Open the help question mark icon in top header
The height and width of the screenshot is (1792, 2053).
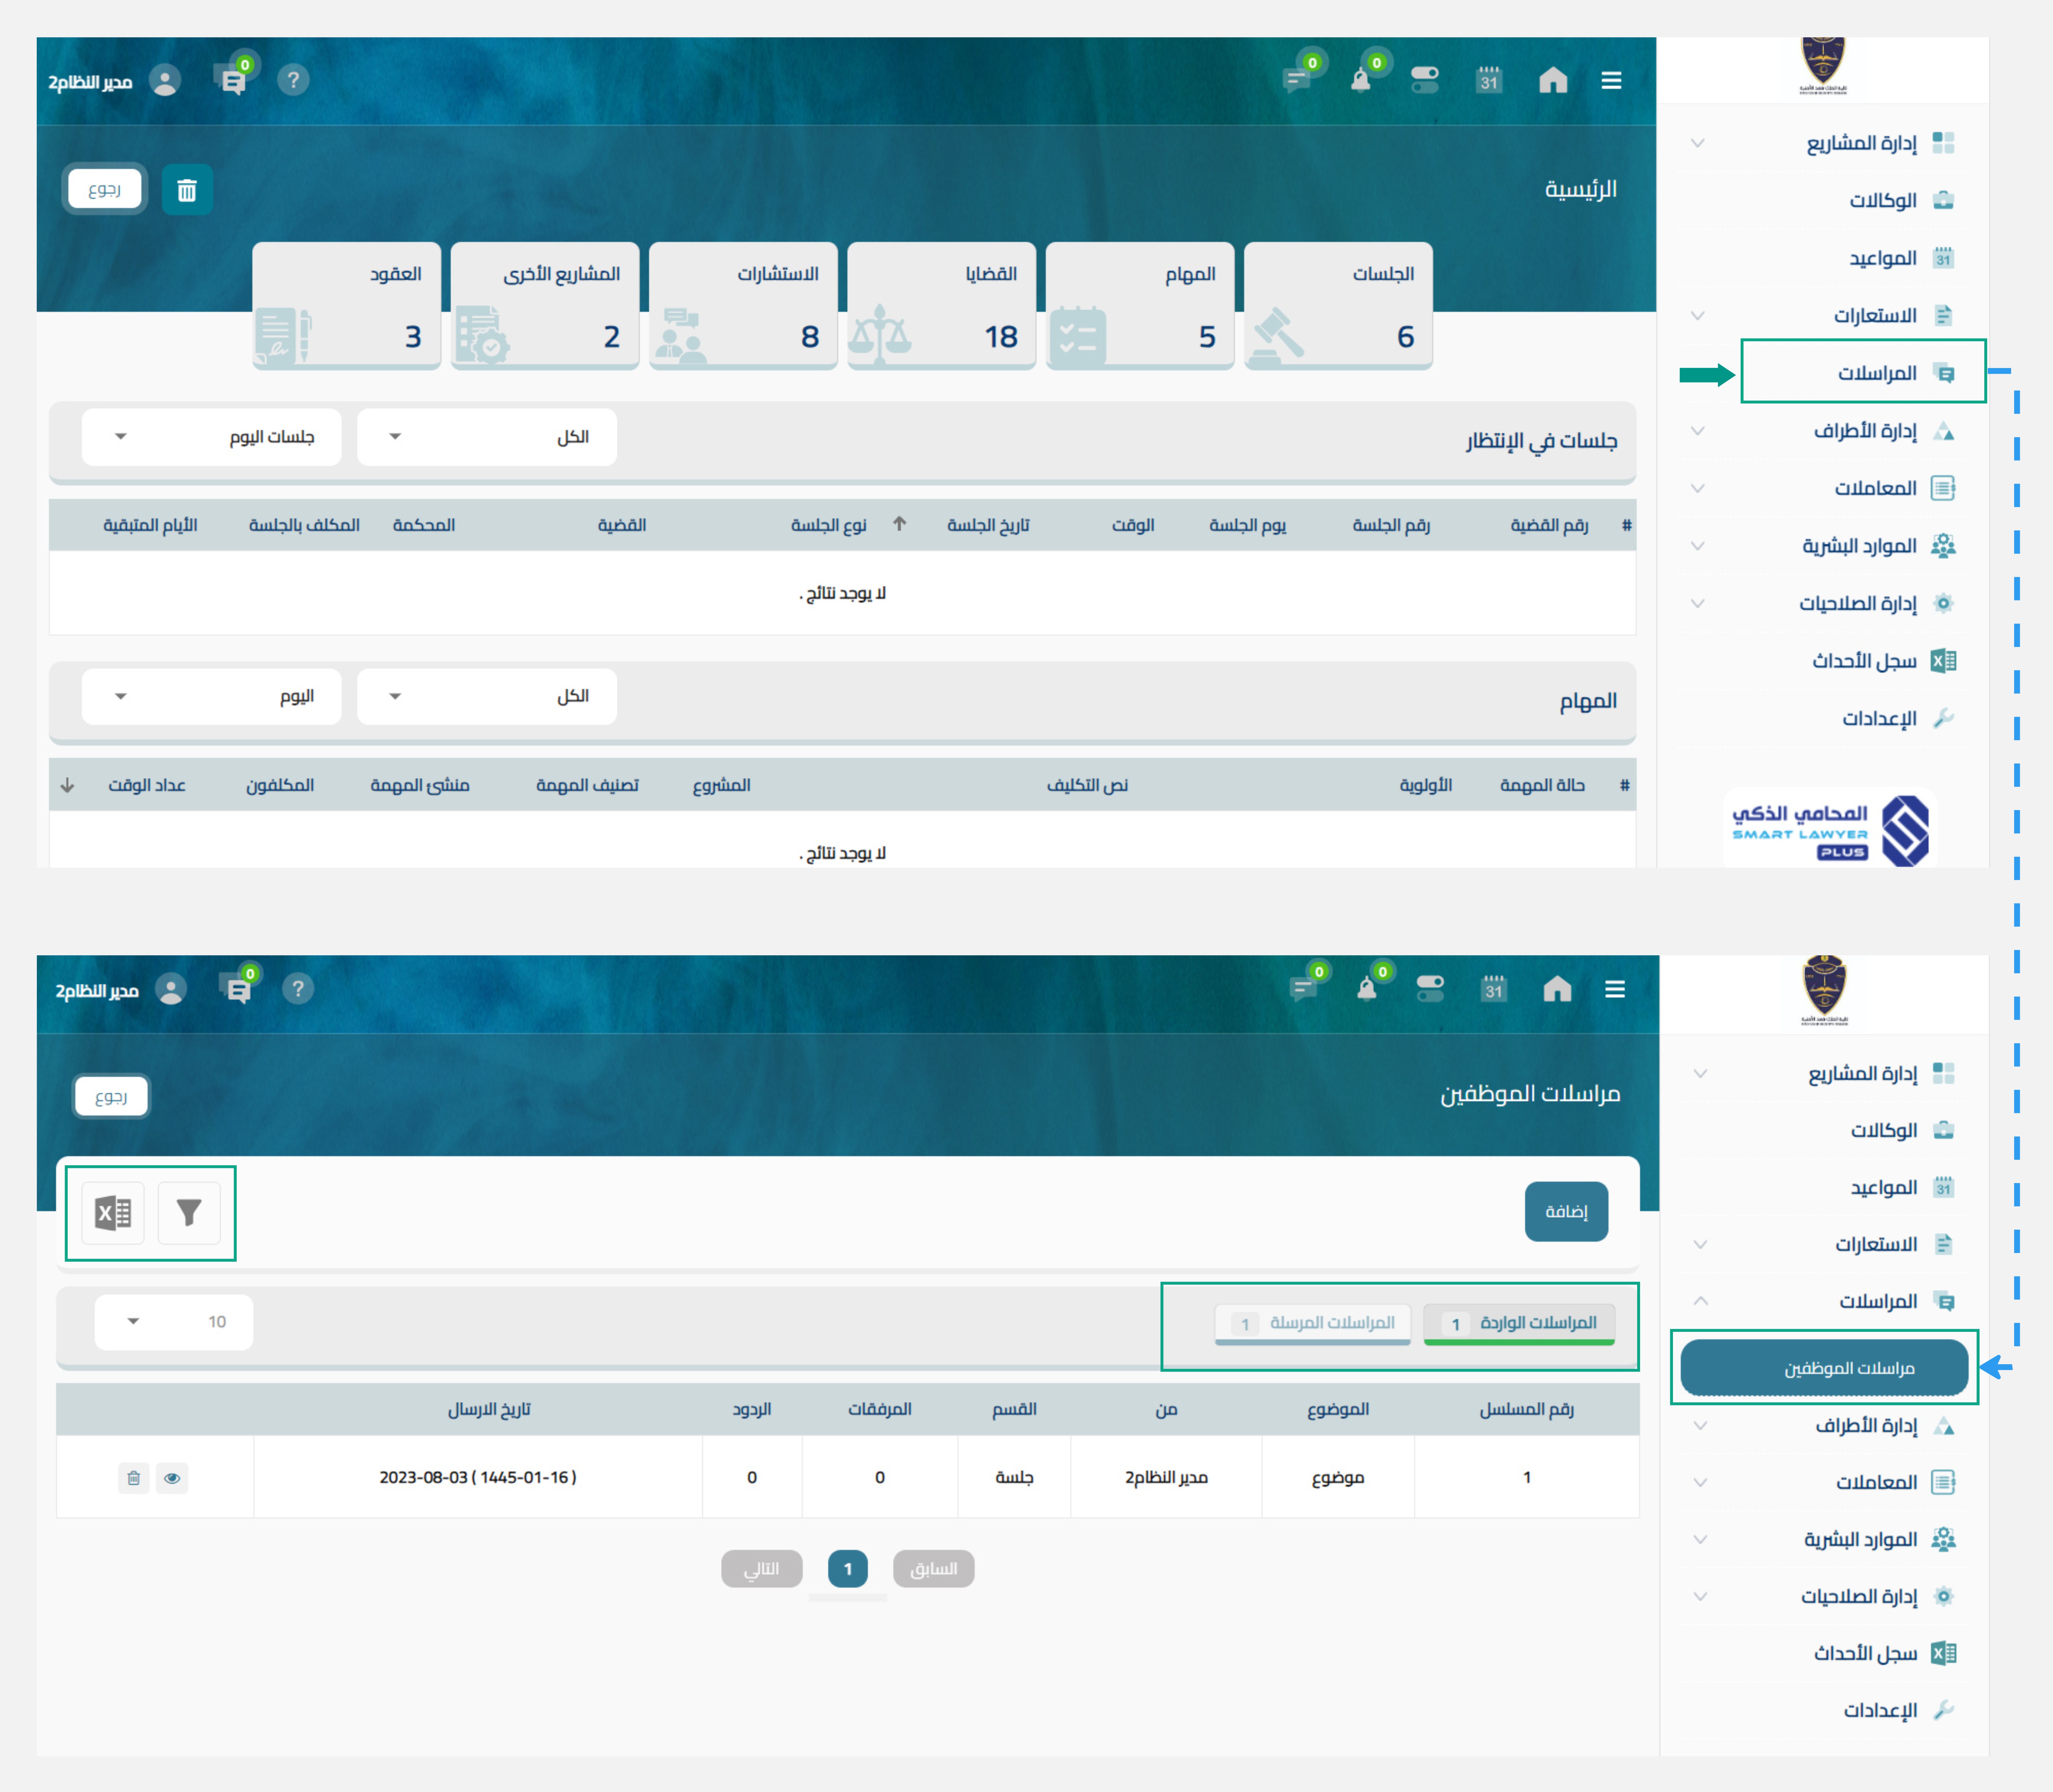click(x=293, y=80)
